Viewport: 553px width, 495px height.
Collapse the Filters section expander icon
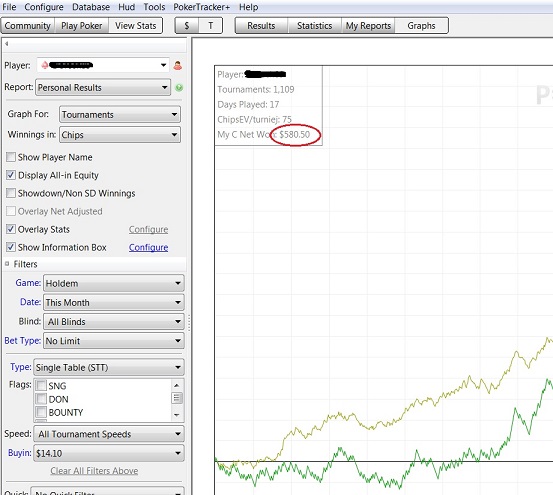coord(7,264)
